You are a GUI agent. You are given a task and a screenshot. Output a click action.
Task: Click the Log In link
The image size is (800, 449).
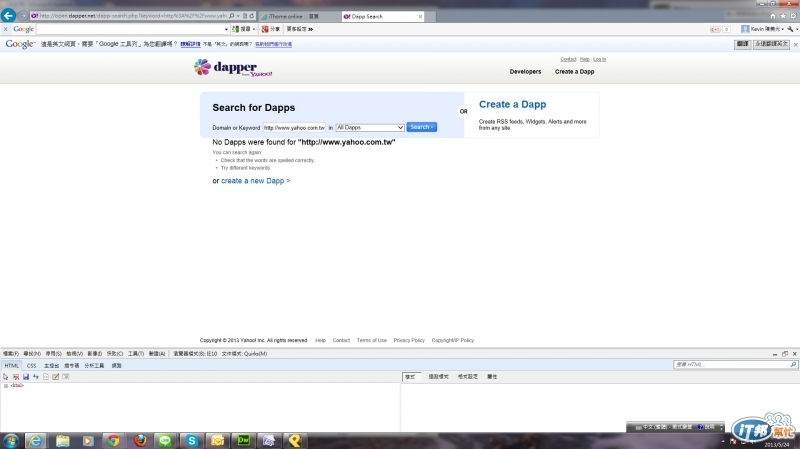coord(599,59)
